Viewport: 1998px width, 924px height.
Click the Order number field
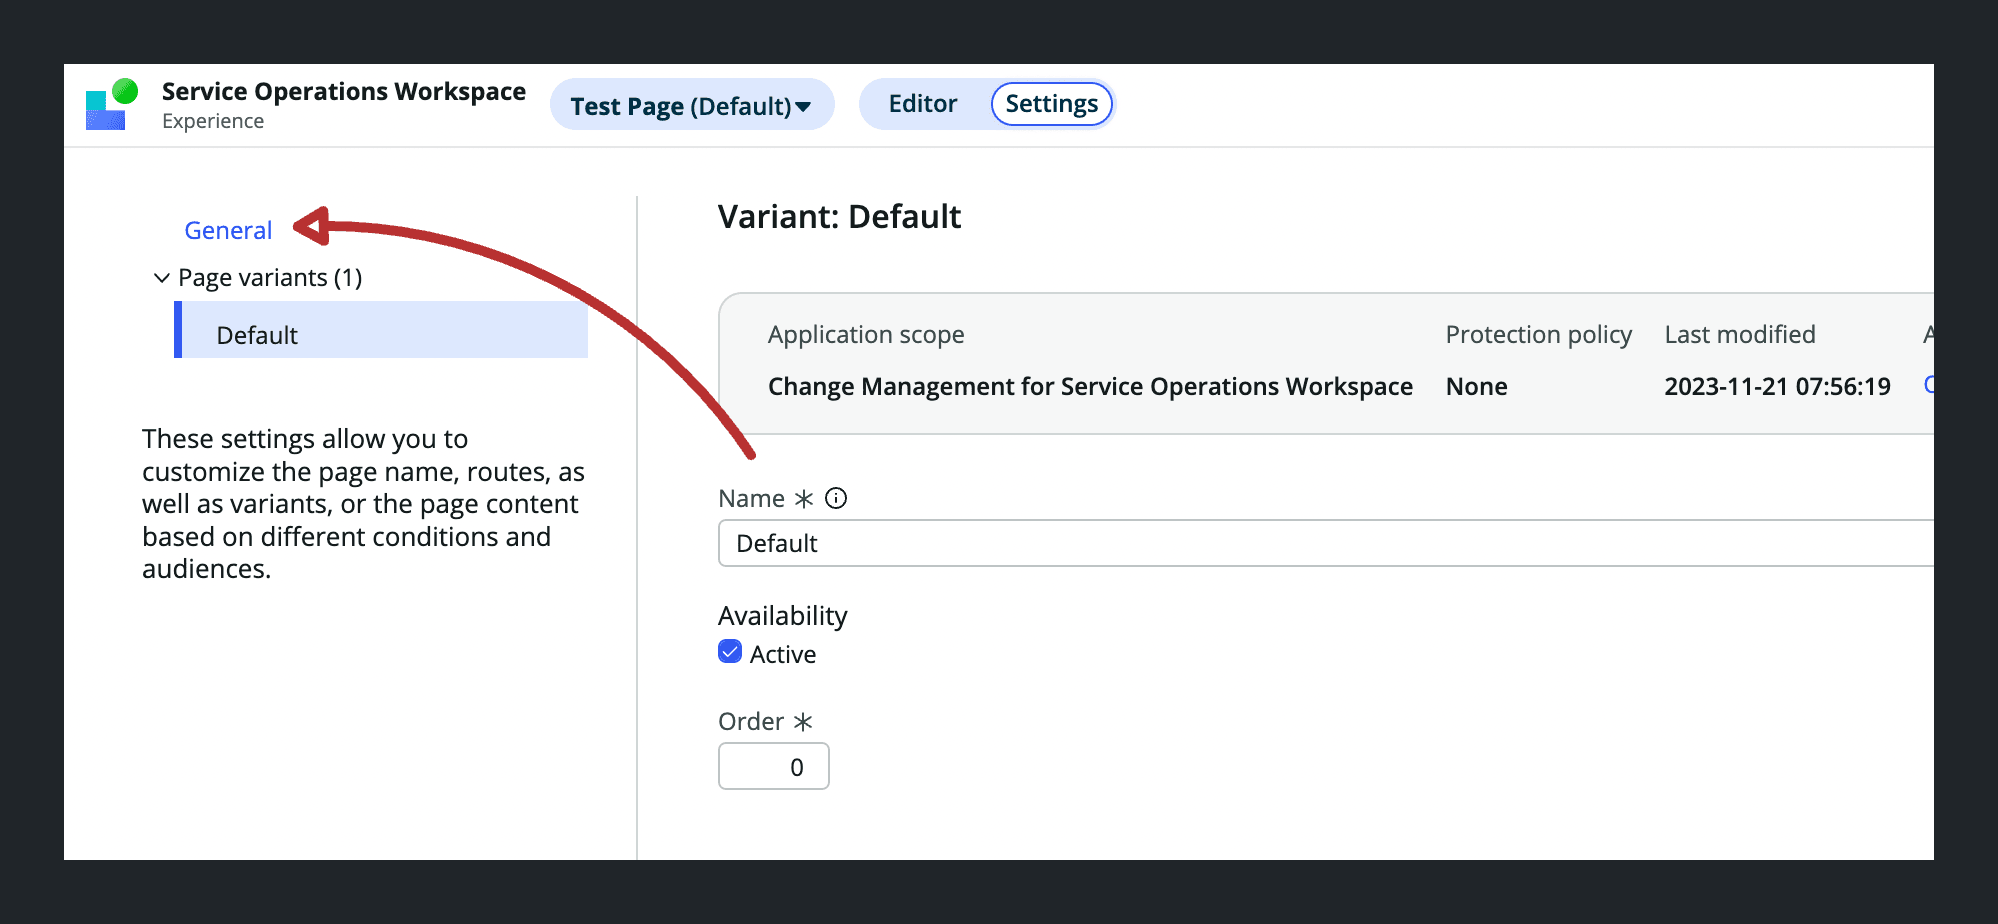tap(774, 767)
